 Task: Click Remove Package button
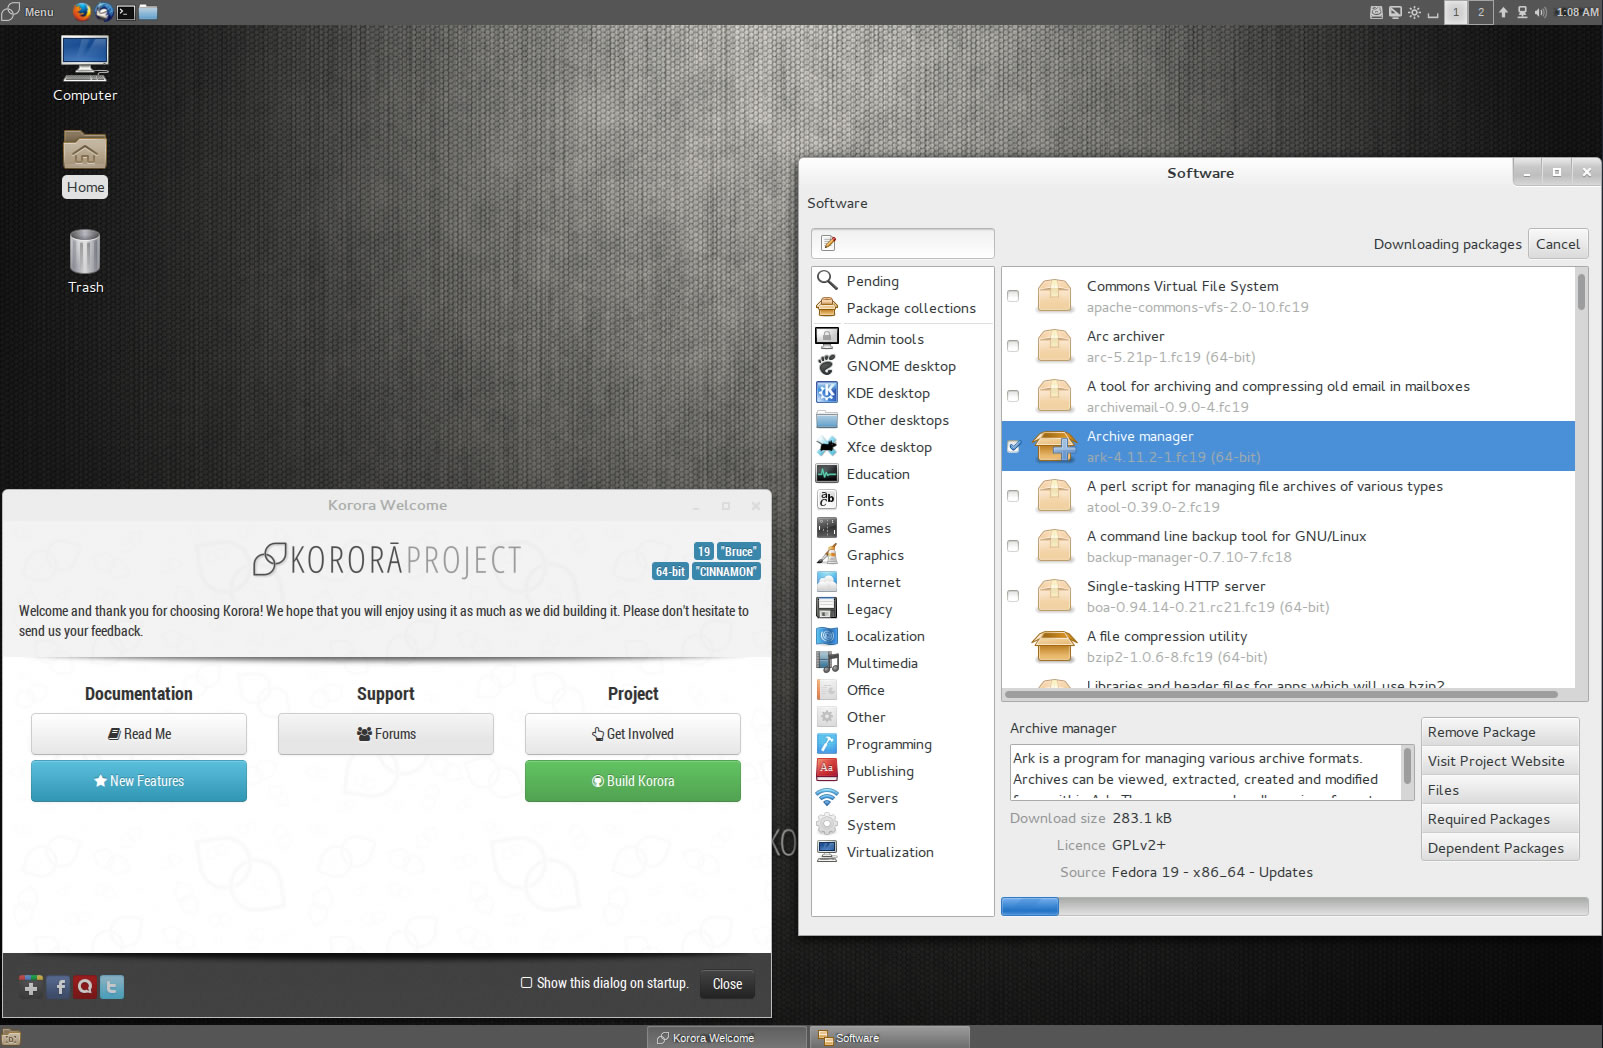click(1500, 732)
